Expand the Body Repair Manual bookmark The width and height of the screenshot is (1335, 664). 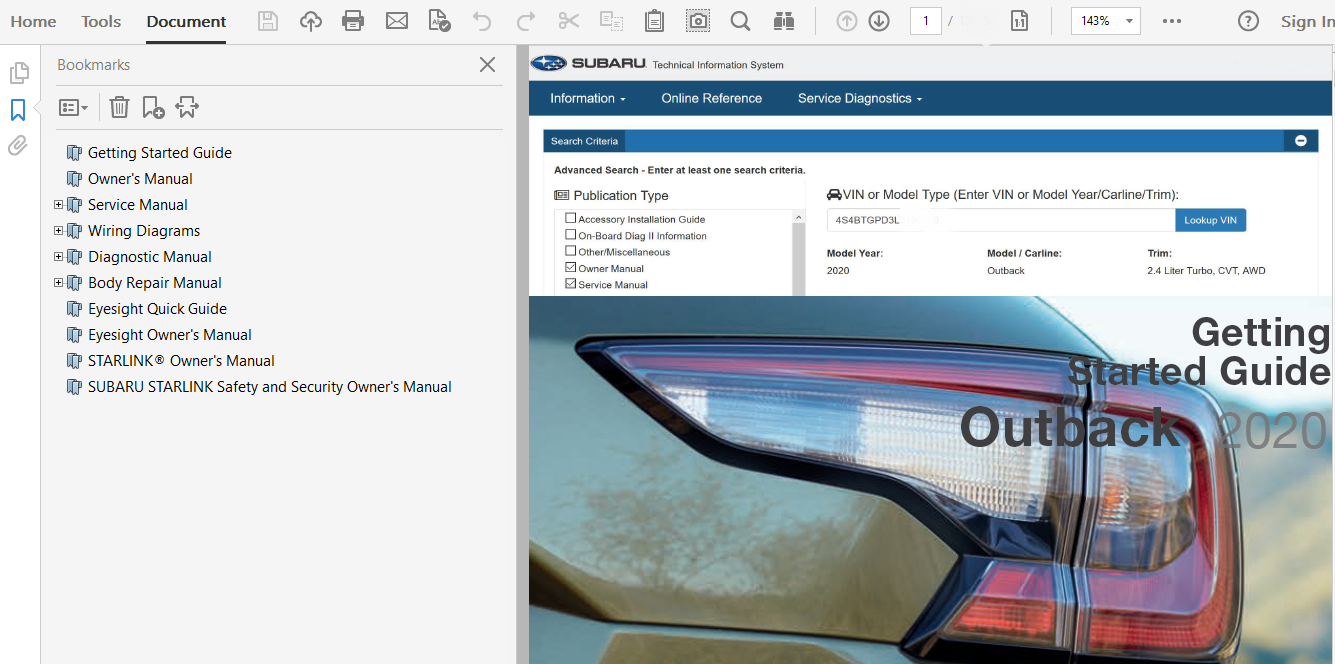[58, 283]
